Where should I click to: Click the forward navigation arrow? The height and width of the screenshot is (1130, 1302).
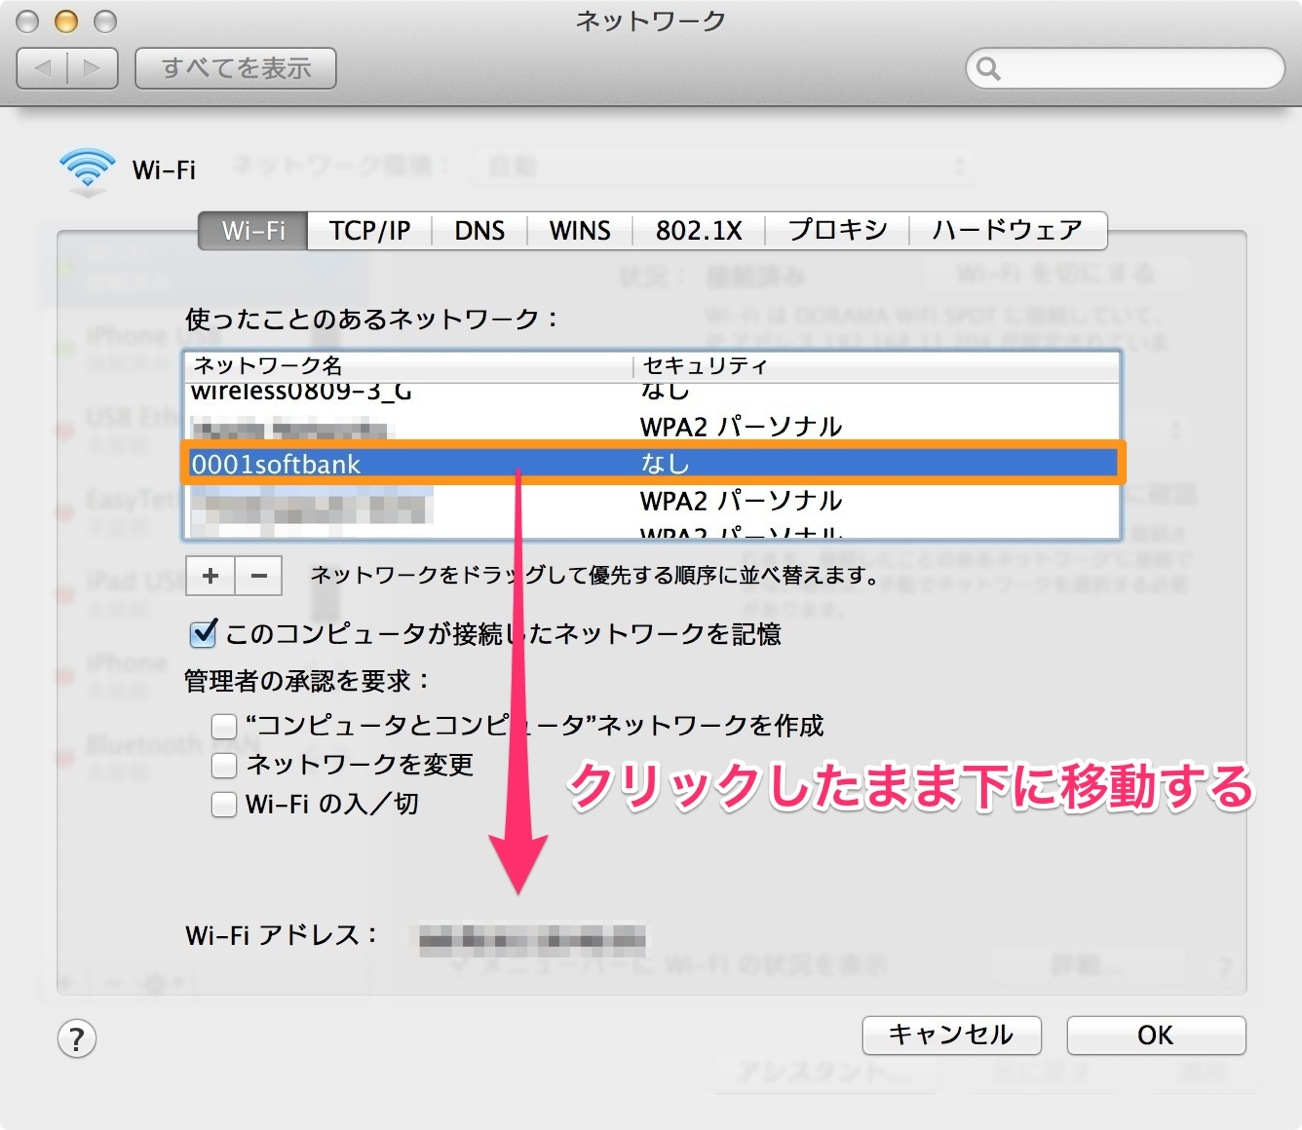coord(93,68)
